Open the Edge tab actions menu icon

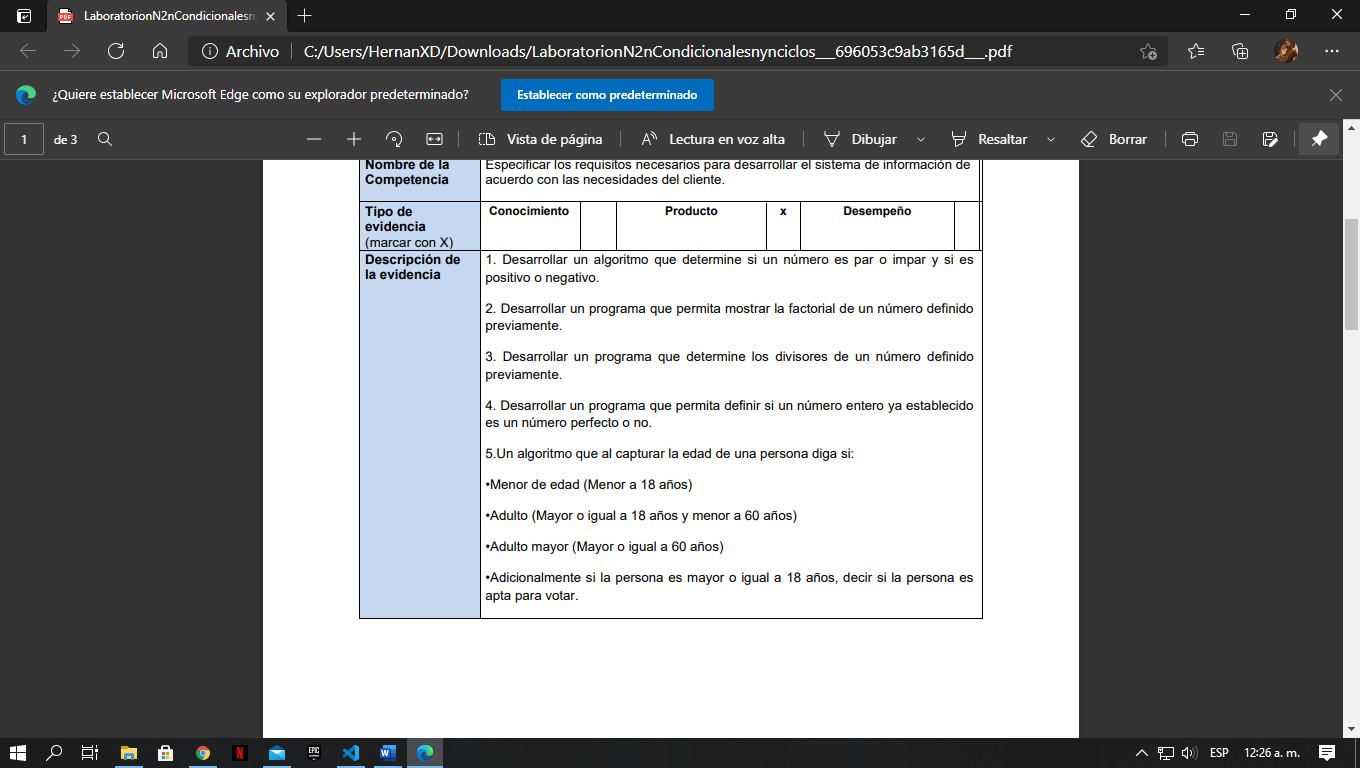click(24, 16)
